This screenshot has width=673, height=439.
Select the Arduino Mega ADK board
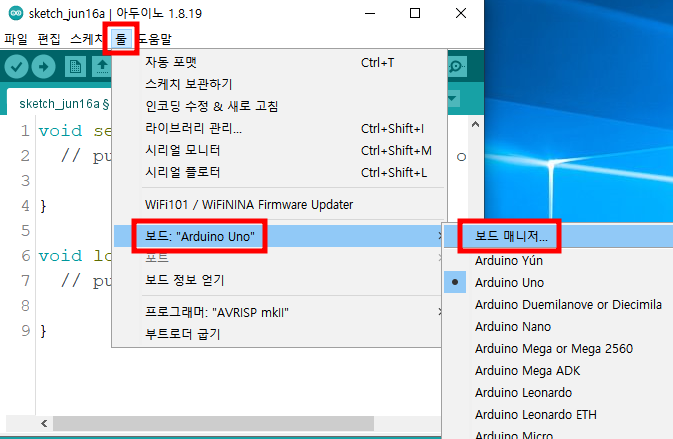[558, 370]
